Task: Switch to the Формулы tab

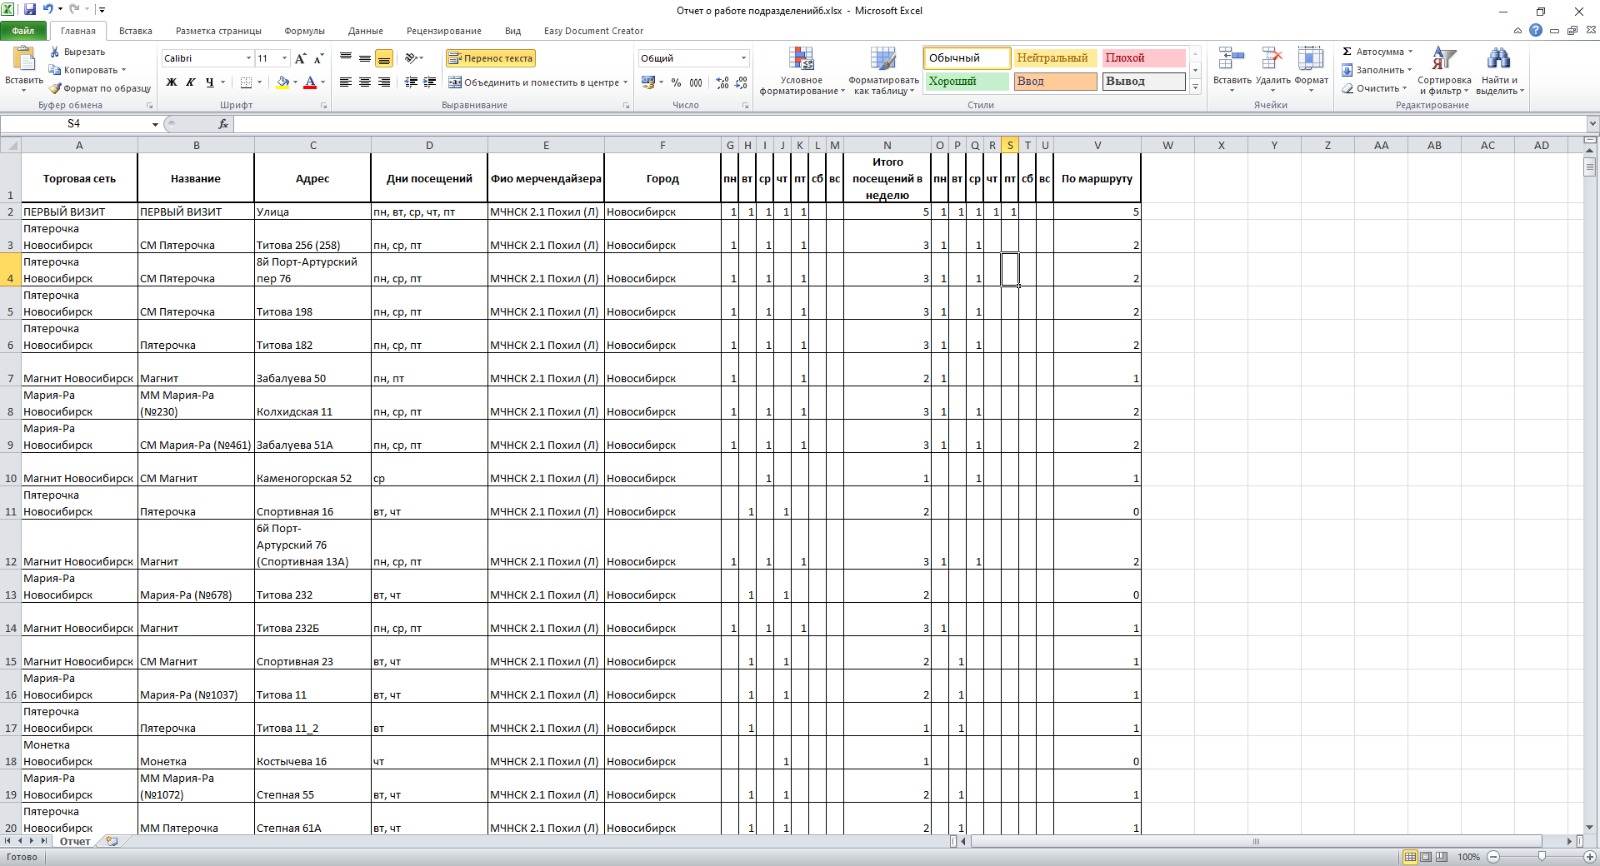Action: click(x=305, y=31)
